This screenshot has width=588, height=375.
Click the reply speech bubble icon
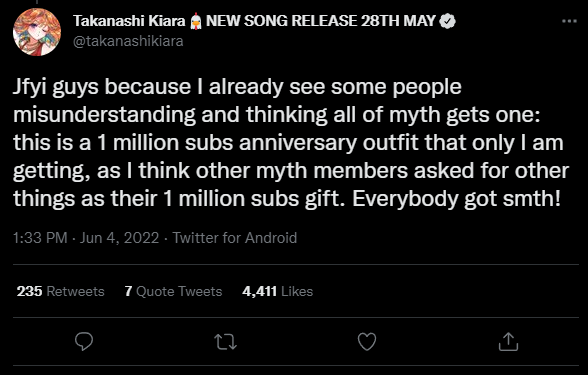pos(84,342)
